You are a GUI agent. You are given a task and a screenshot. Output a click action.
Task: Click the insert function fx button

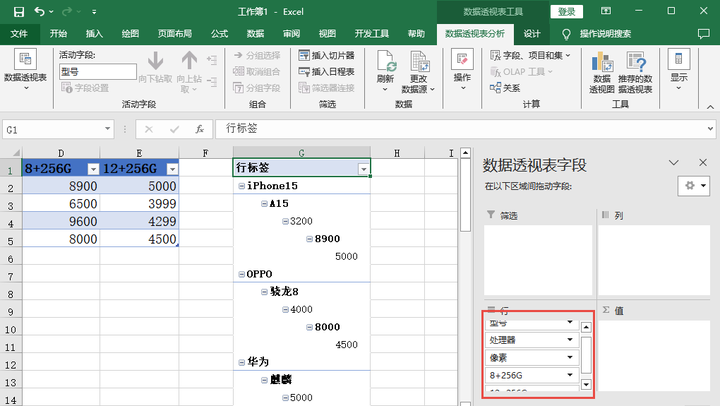click(199, 130)
